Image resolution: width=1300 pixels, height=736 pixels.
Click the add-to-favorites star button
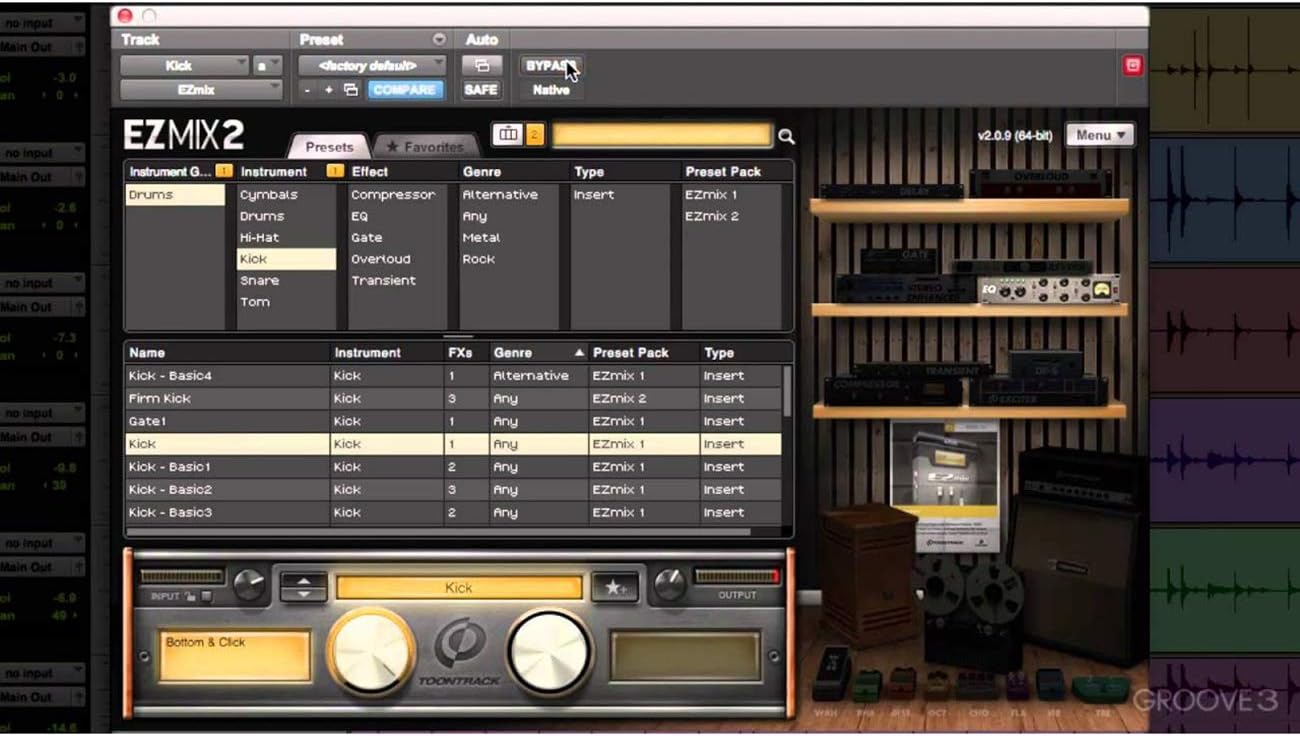tap(614, 587)
